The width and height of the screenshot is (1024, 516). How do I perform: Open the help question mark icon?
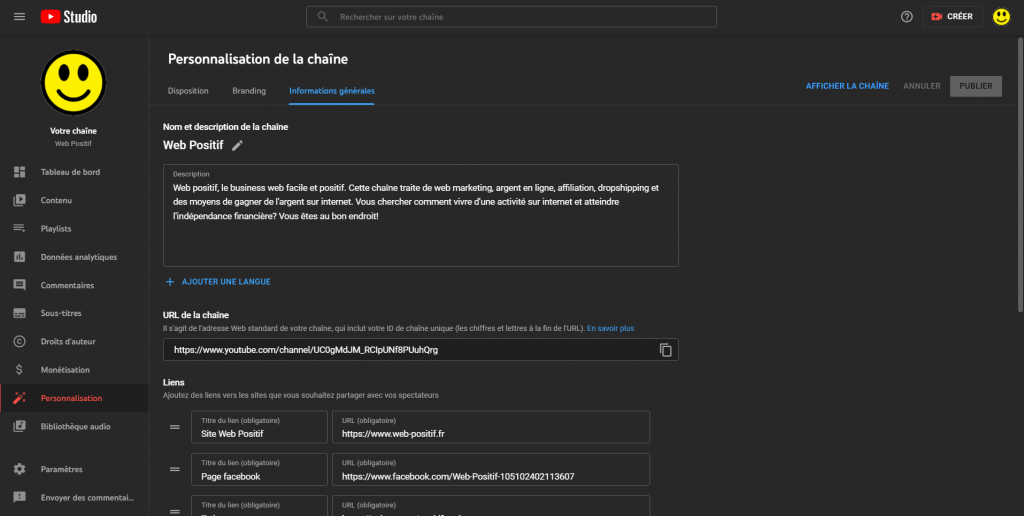pyautogui.click(x=907, y=16)
